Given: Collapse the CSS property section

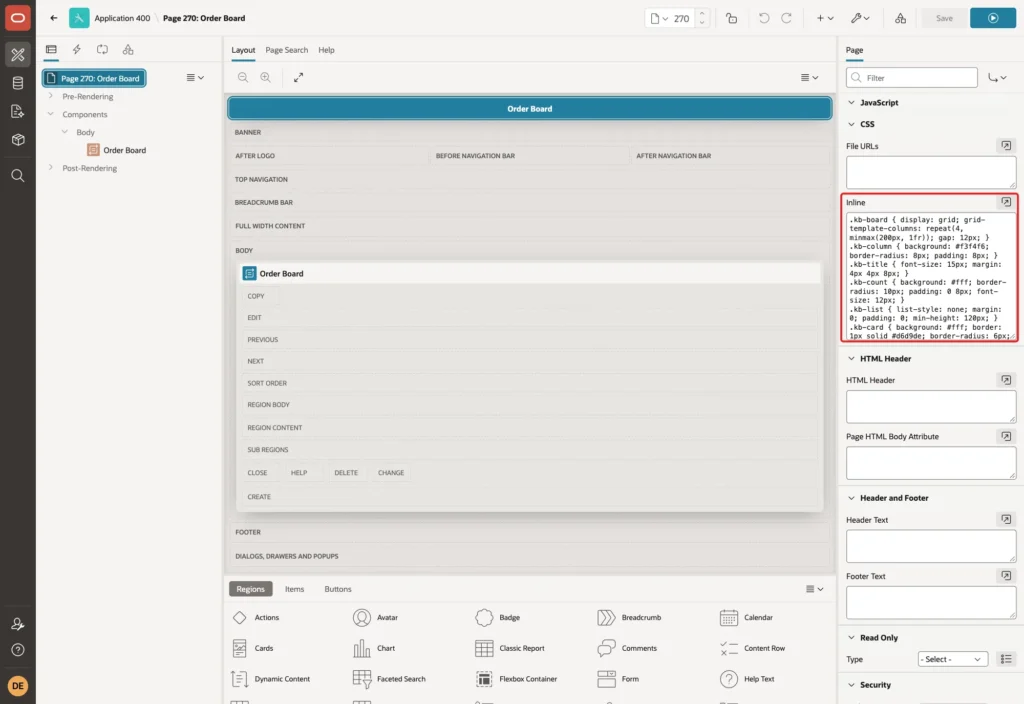Looking at the screenshot, I should click(x=851, y=124).
